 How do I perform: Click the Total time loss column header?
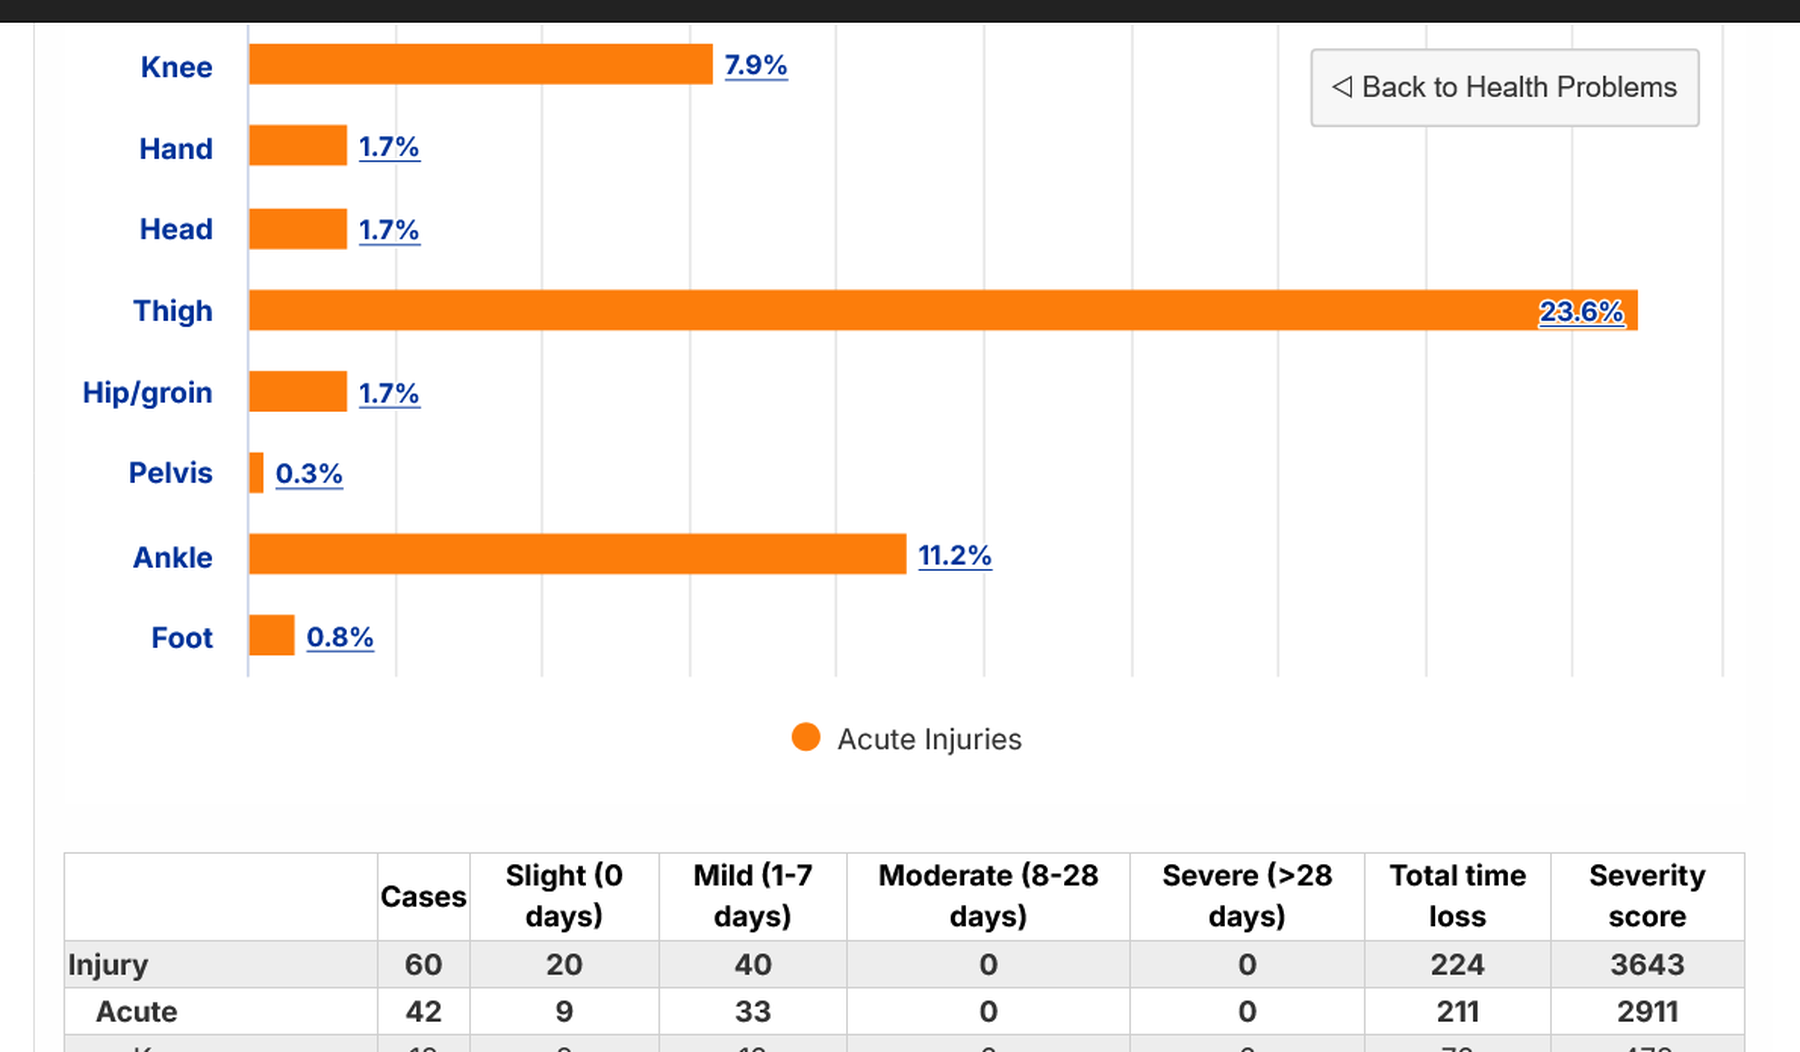pyautogui.click(x=1457, y=896)
